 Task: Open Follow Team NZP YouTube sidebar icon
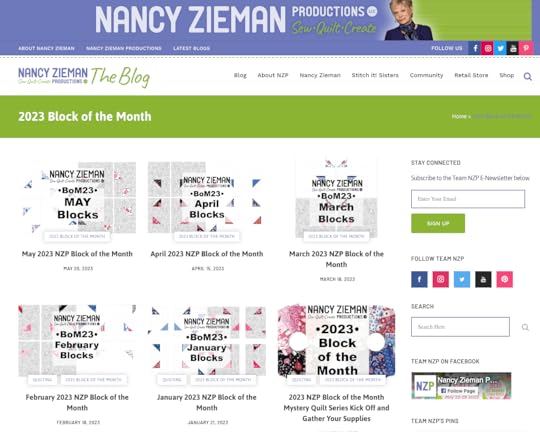pyautogui.click(x=483, y=279)
